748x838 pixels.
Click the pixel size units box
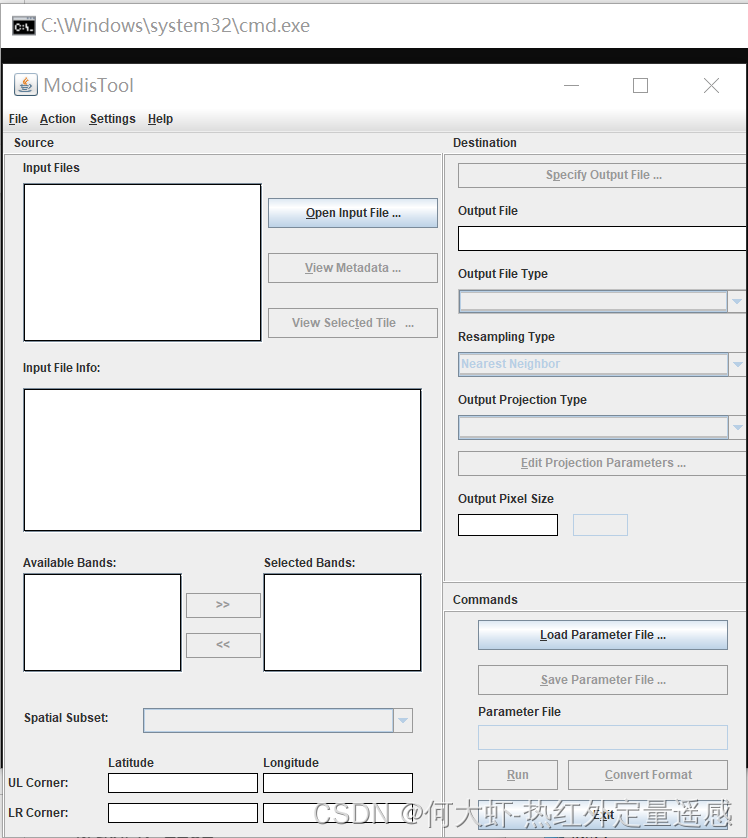point(600,525)
